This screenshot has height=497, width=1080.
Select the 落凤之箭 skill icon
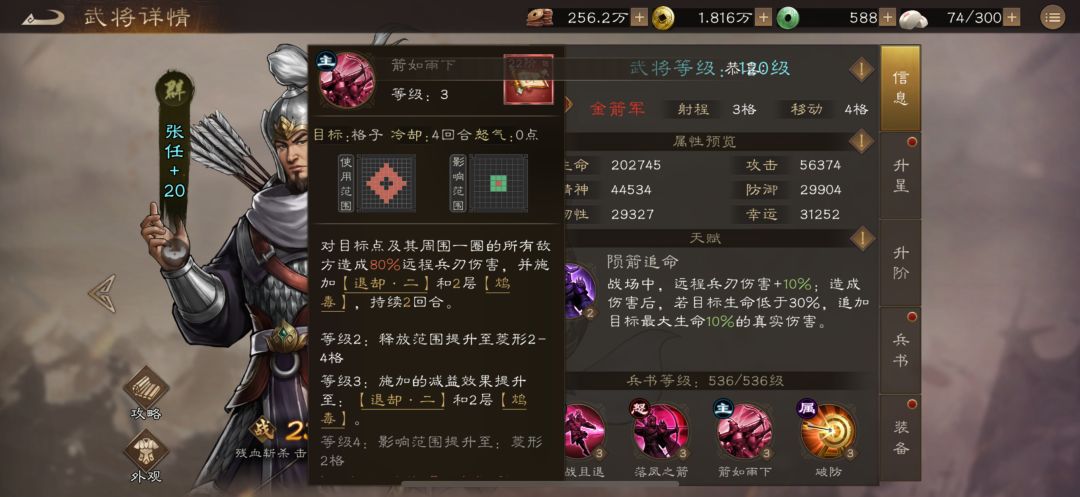coord(661,432)
